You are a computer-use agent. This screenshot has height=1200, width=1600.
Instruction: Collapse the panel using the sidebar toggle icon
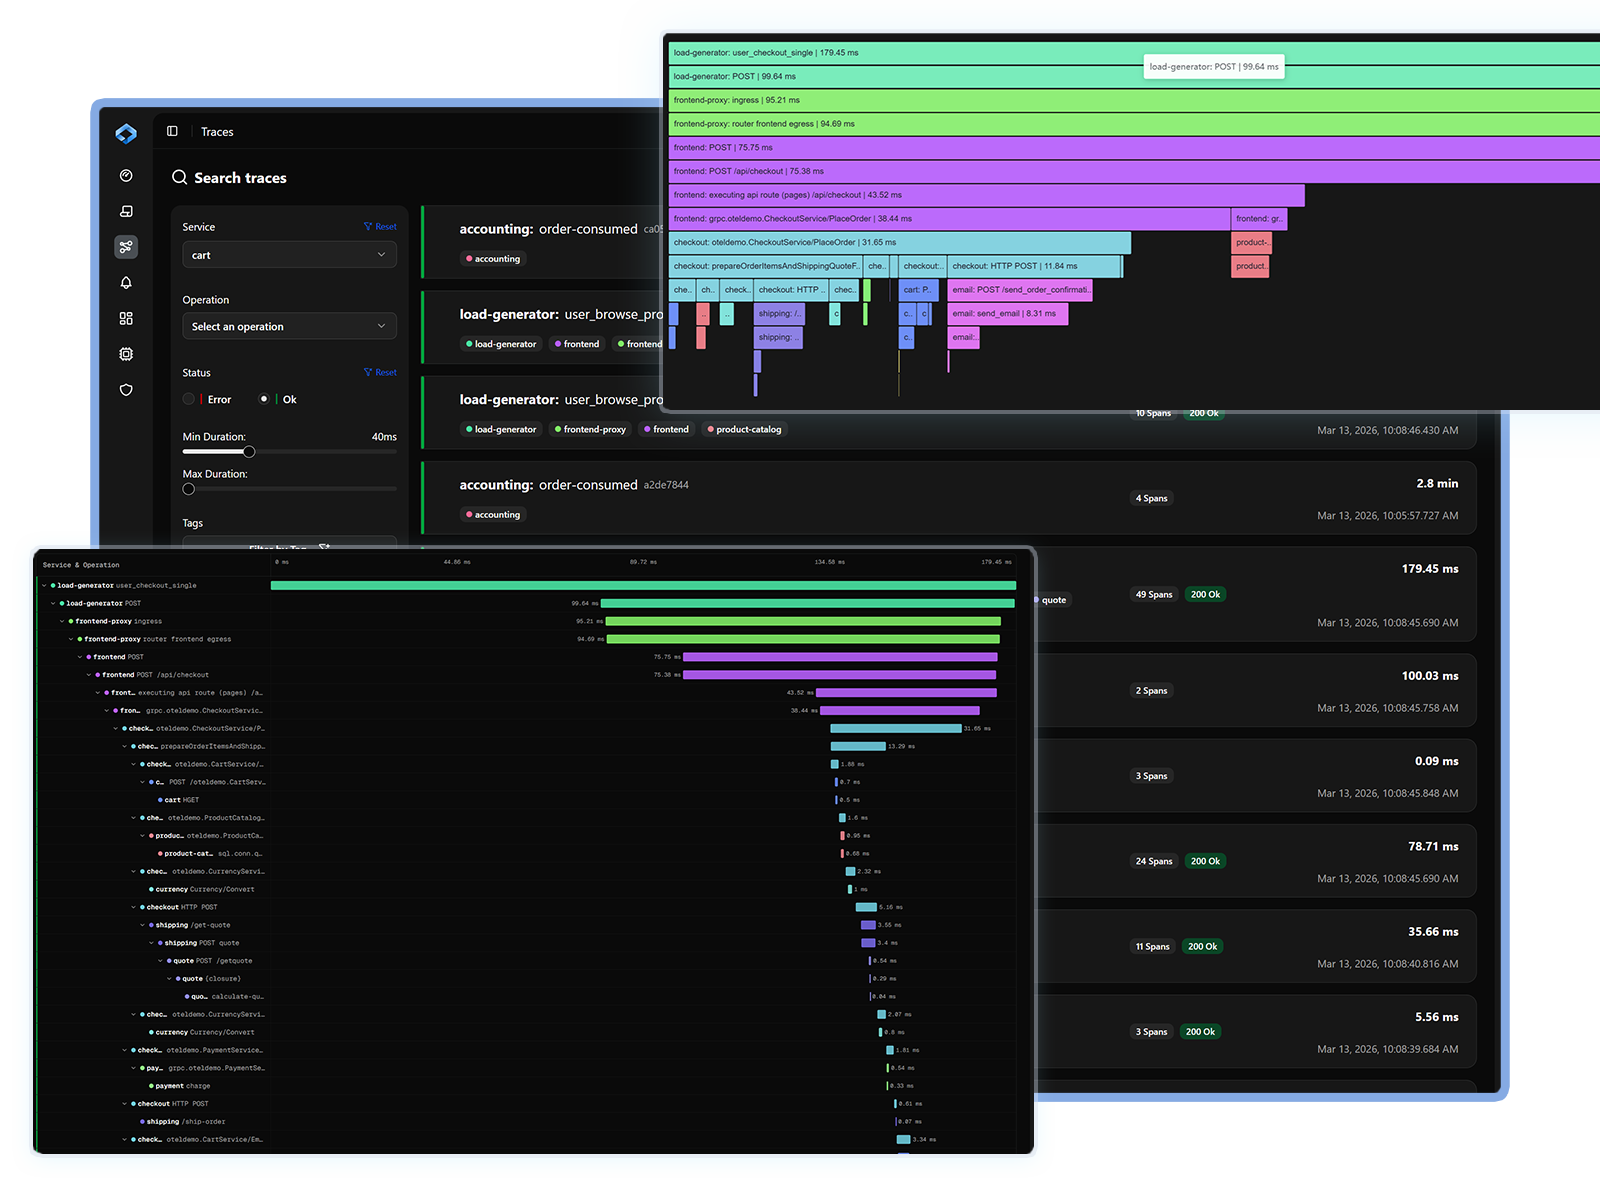pyautogui.click(x=172, y=131)
